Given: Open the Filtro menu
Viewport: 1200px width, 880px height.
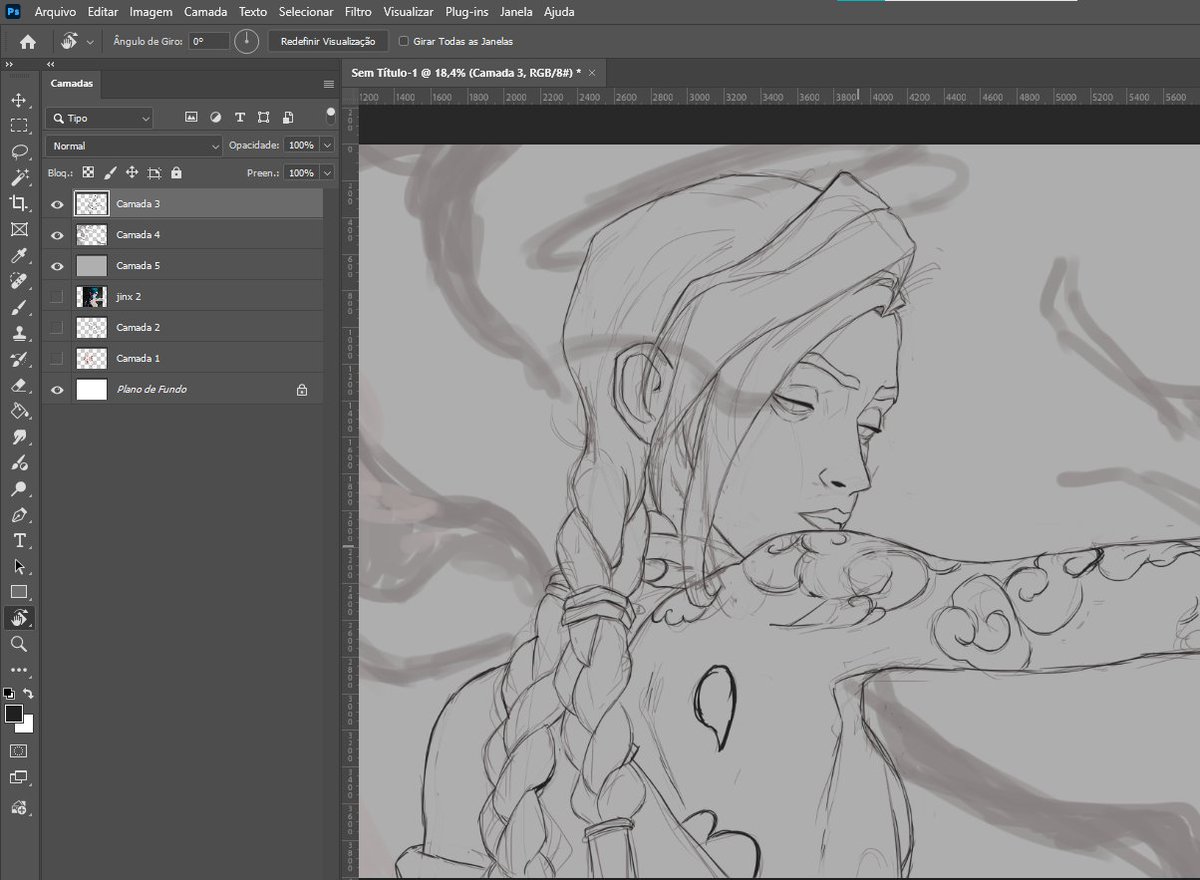Looking at the screenshot, I should pyautogui.click(x=357, y=11).
